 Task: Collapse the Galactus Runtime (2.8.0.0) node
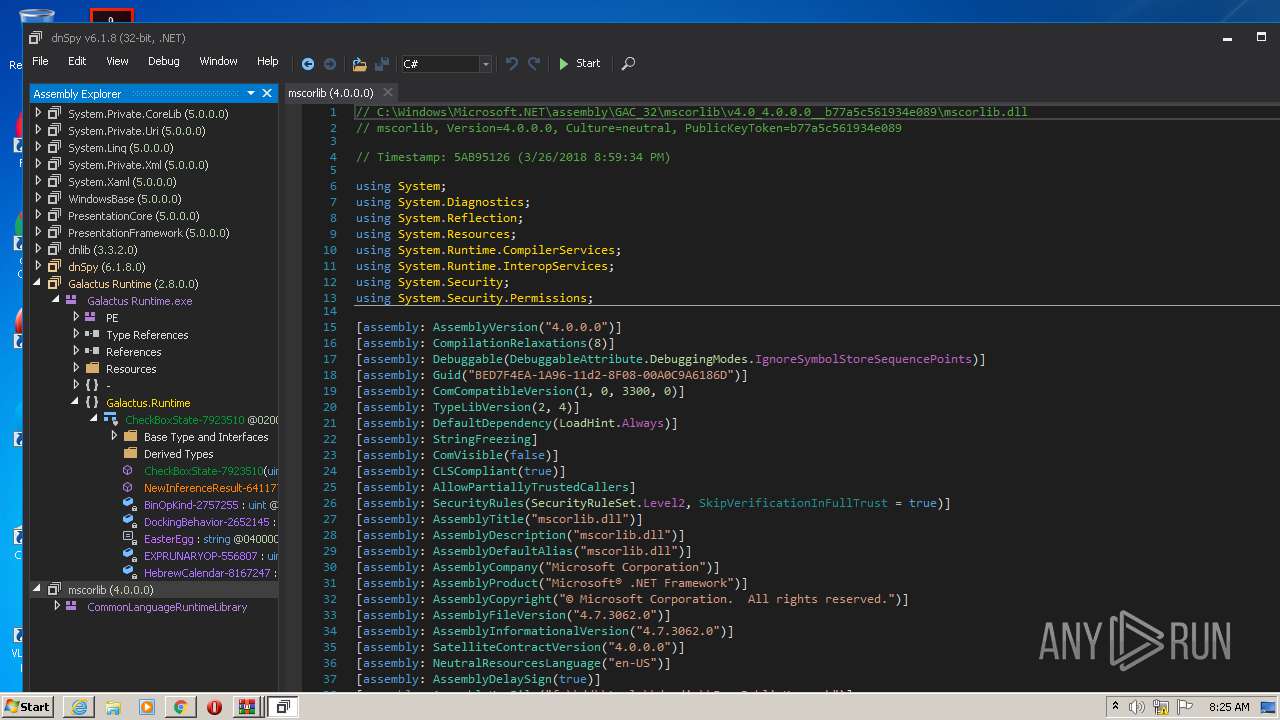tap(39, 283)
